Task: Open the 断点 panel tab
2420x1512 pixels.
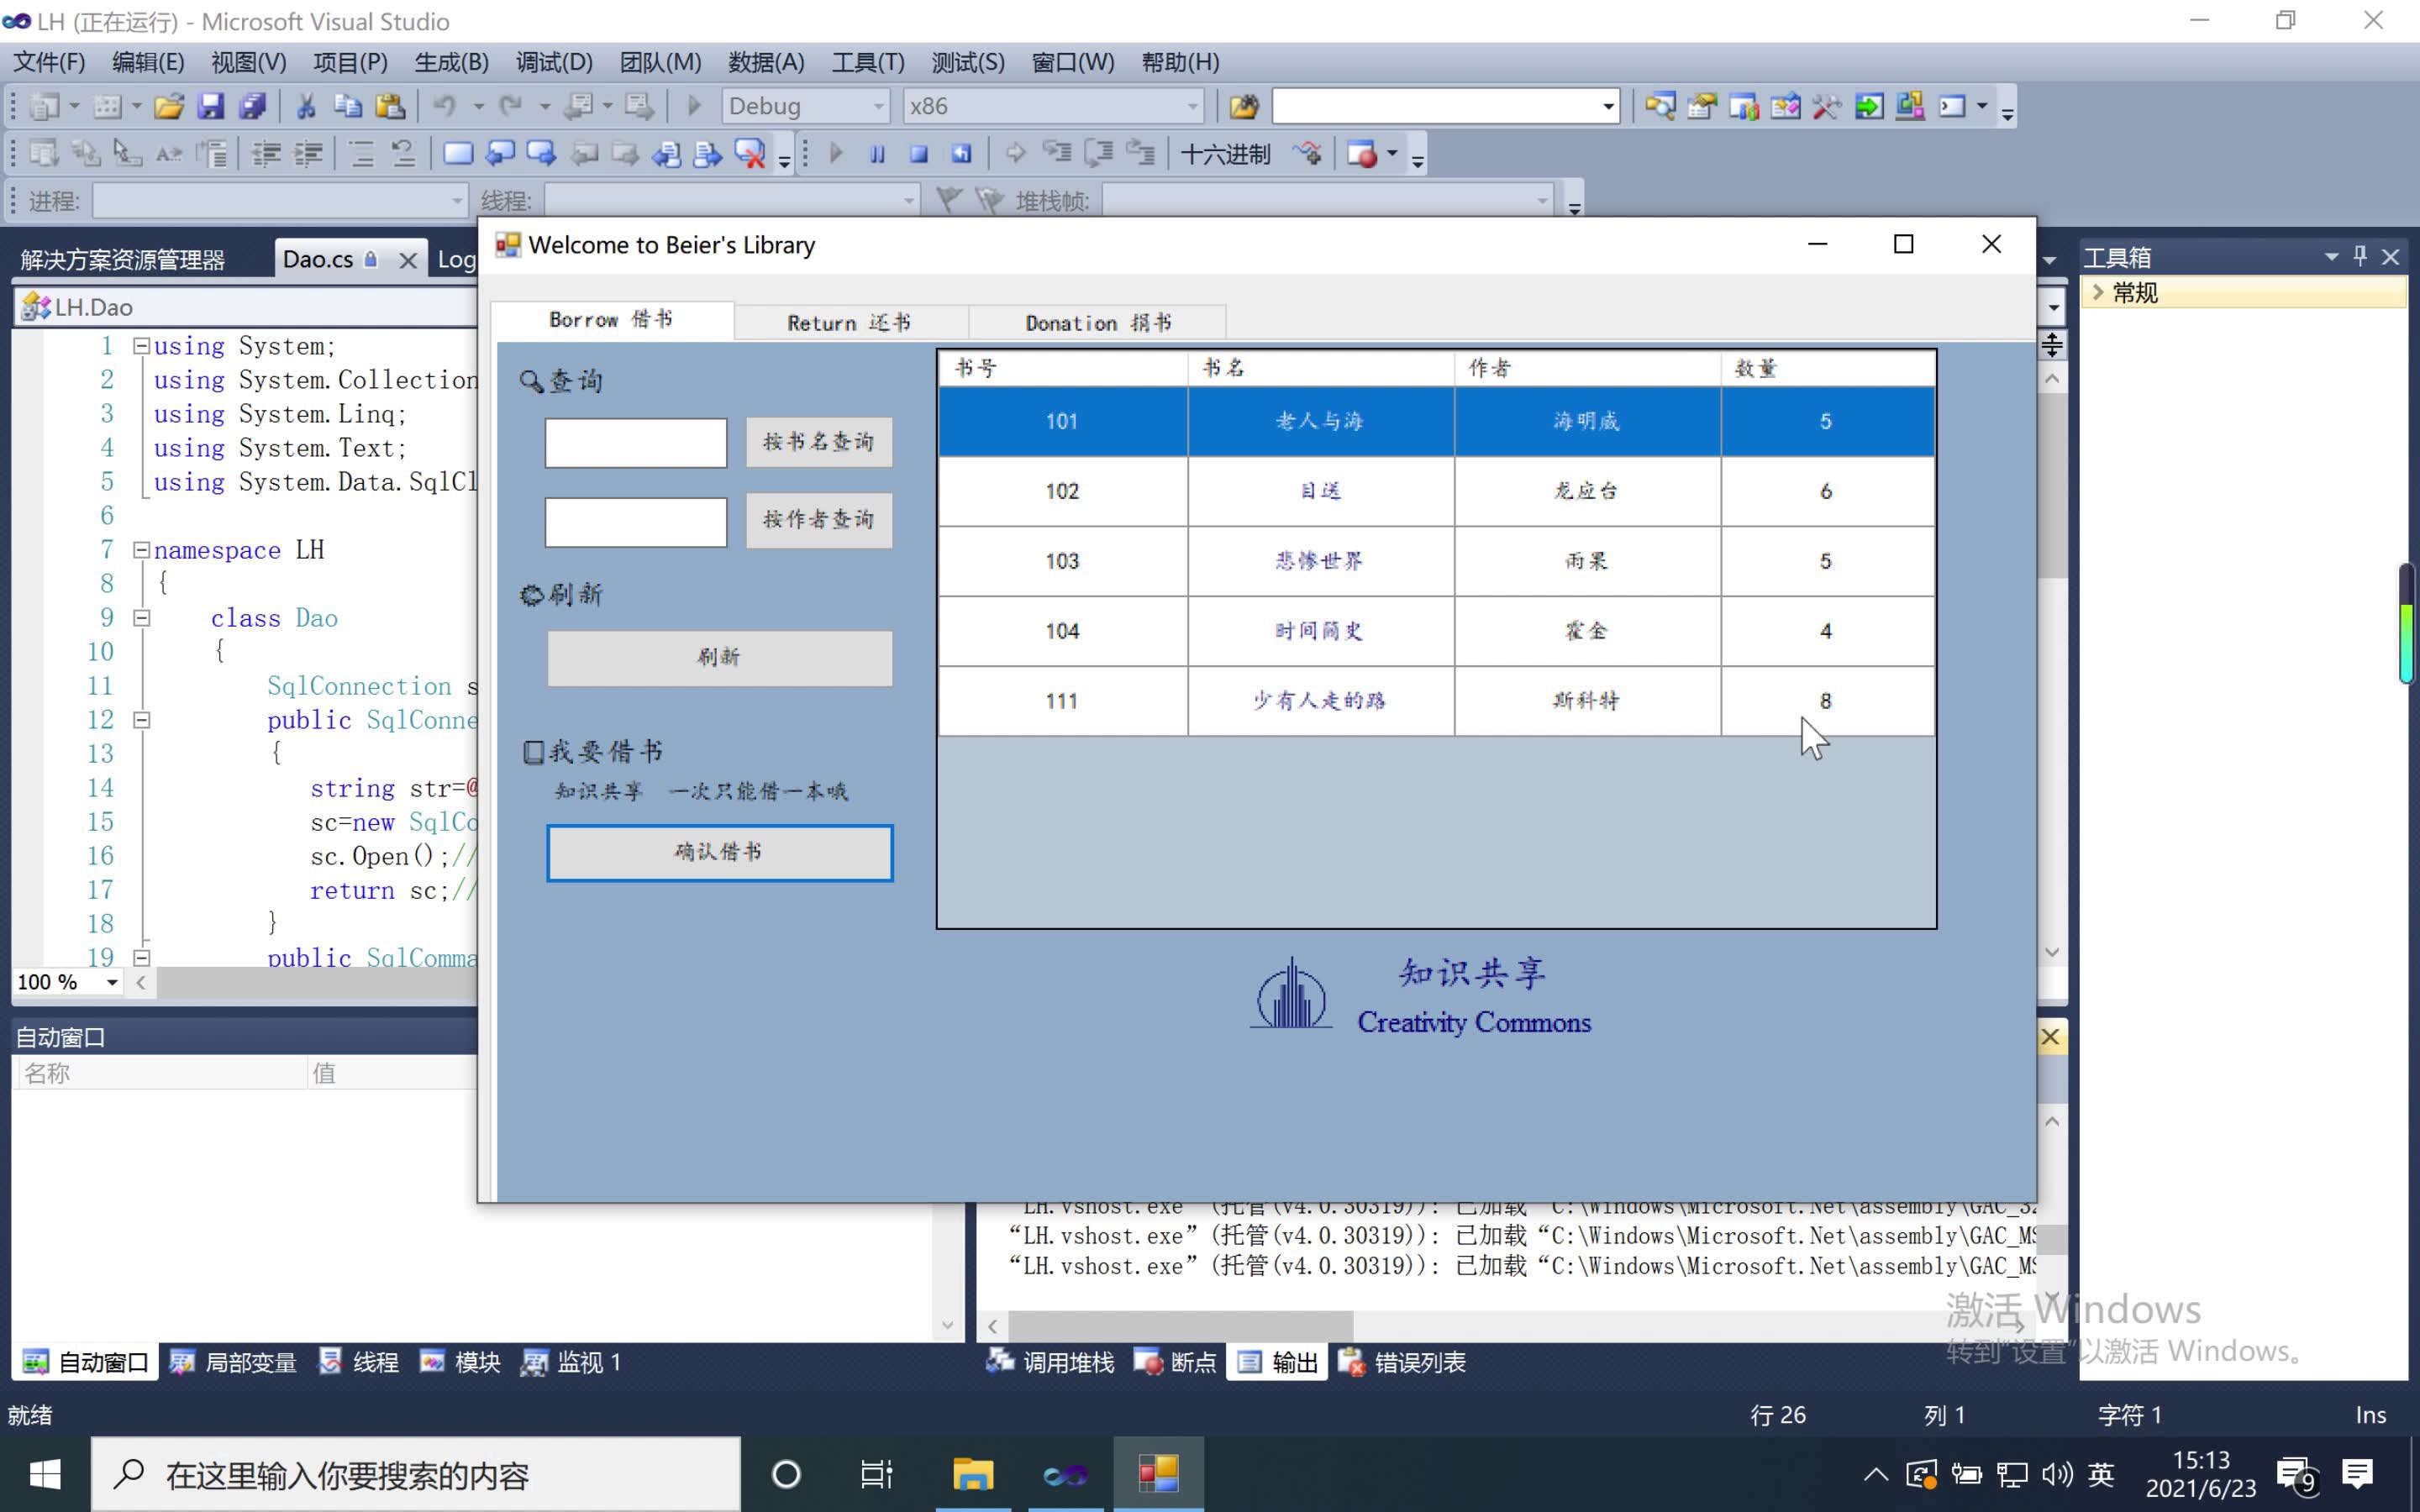Action: (x=1176, y=1362)
